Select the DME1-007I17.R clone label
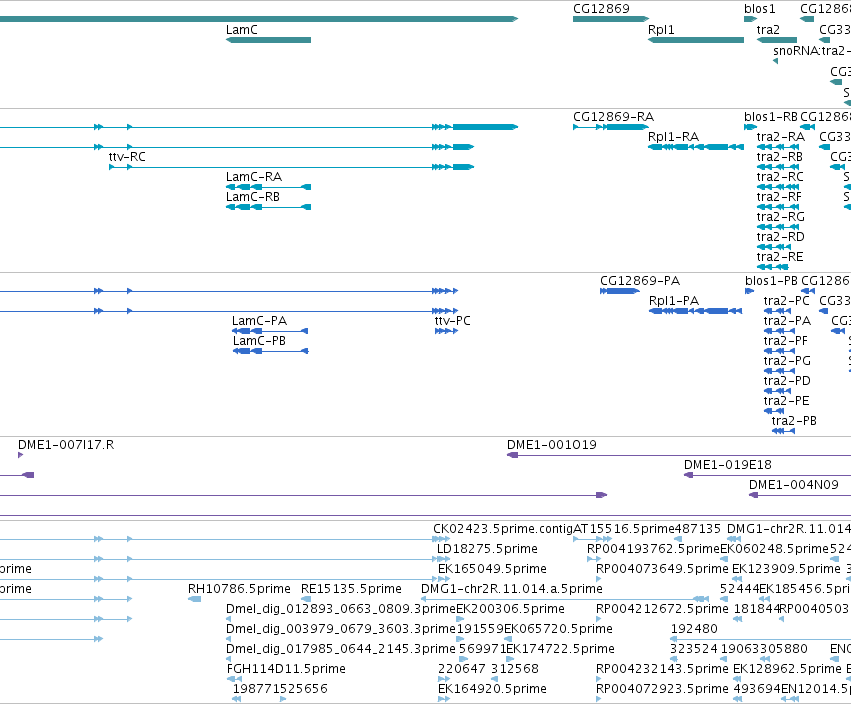This screenshot has width=851, height=704. coord(66,445)
